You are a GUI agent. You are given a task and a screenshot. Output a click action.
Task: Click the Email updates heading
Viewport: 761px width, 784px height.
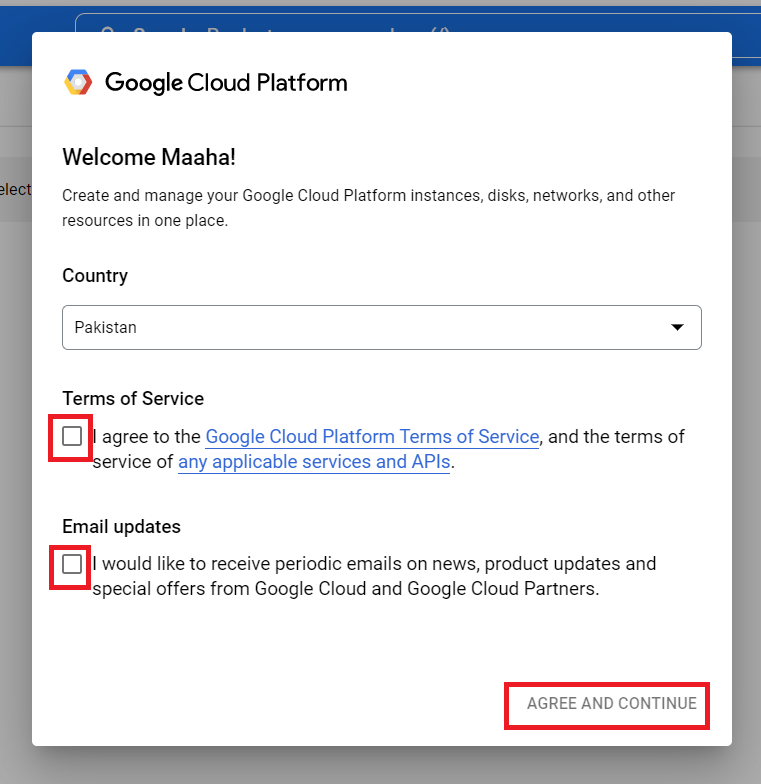point(122,526)
